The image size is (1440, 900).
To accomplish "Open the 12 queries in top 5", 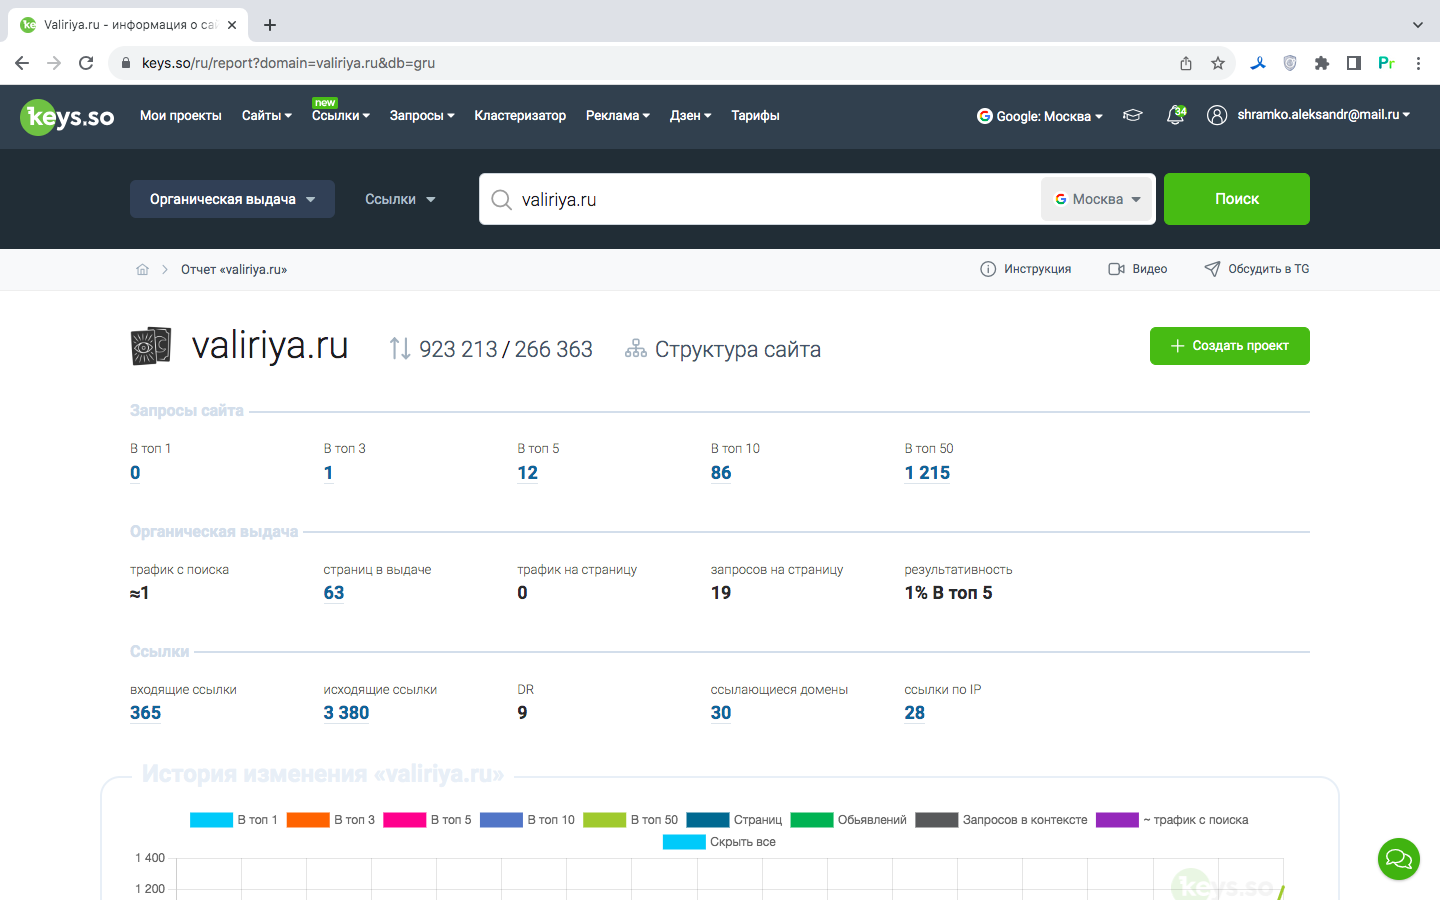I will (x=528, y=473).
